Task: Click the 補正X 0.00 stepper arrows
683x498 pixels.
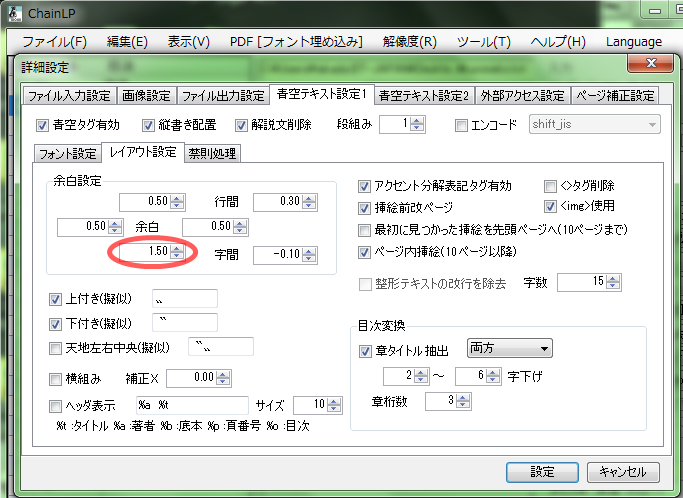Action: pos(223,378)
